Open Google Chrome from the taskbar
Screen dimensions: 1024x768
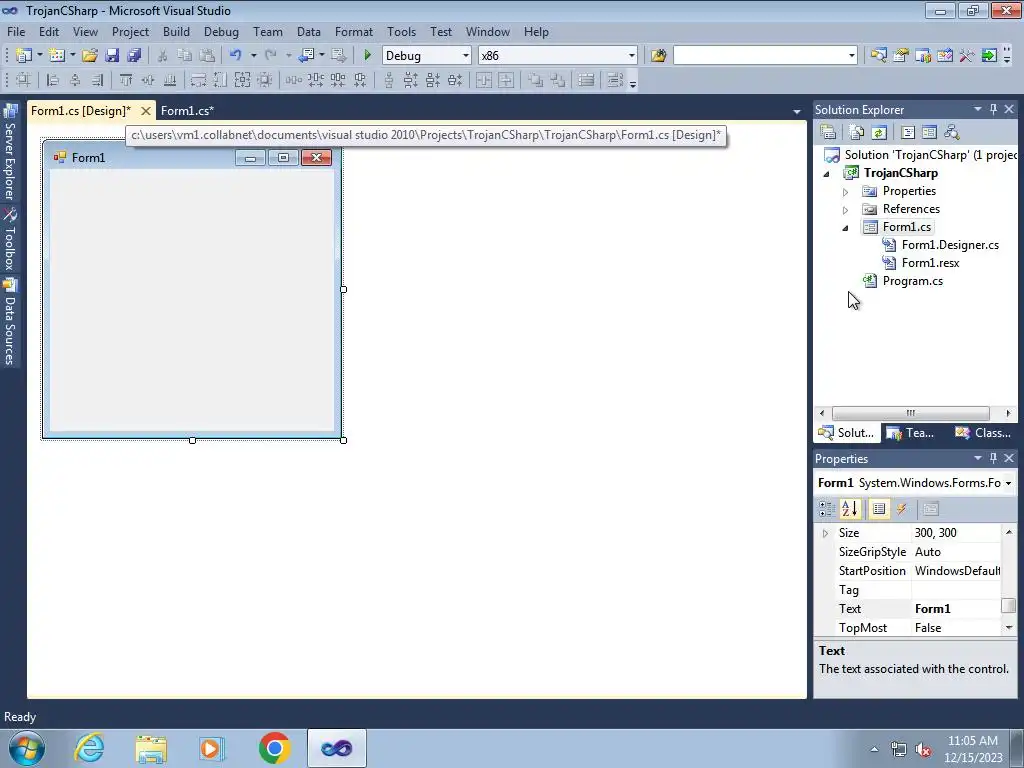pos(274,748)
